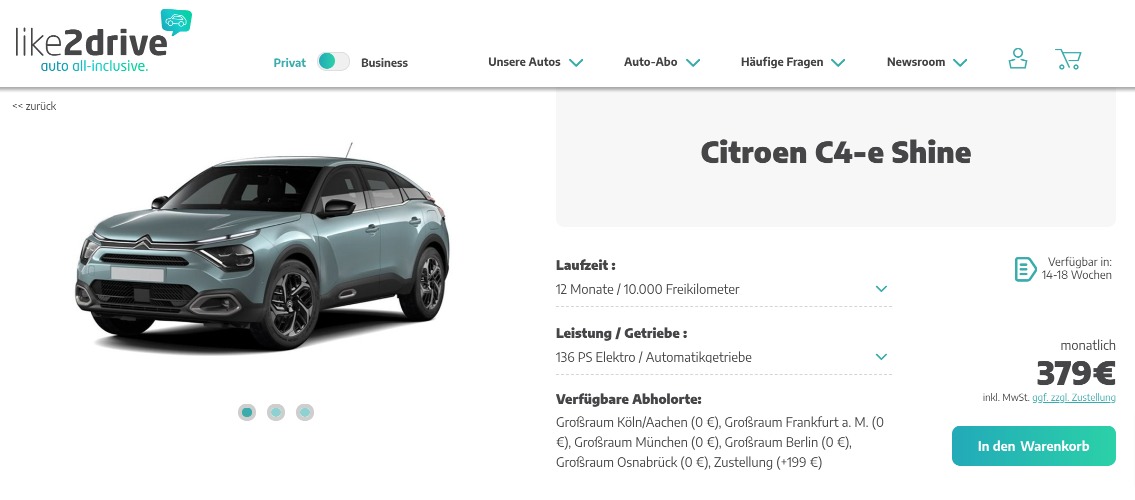Expand the Unsere Autos menu chevron
Screen dimensions: 1135x500
click(x=576, y=63)
